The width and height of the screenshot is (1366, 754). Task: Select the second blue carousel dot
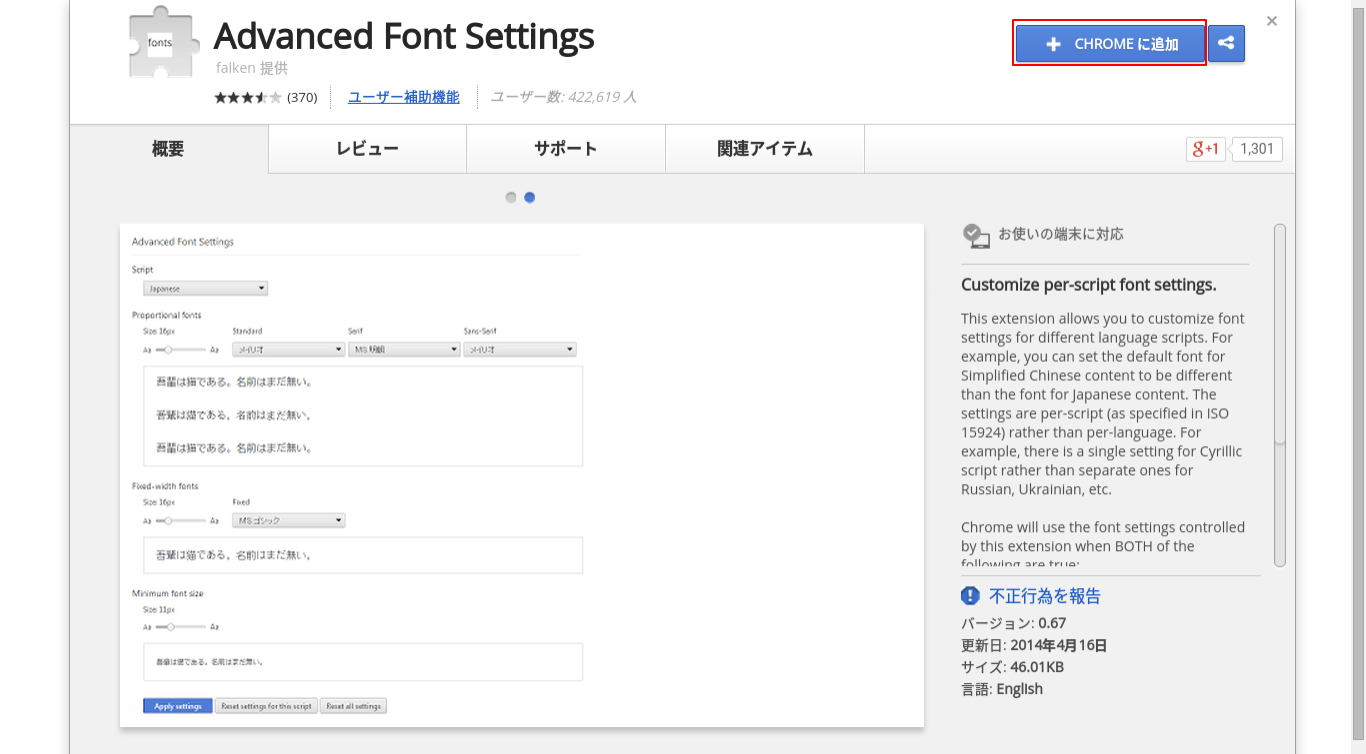530,197
